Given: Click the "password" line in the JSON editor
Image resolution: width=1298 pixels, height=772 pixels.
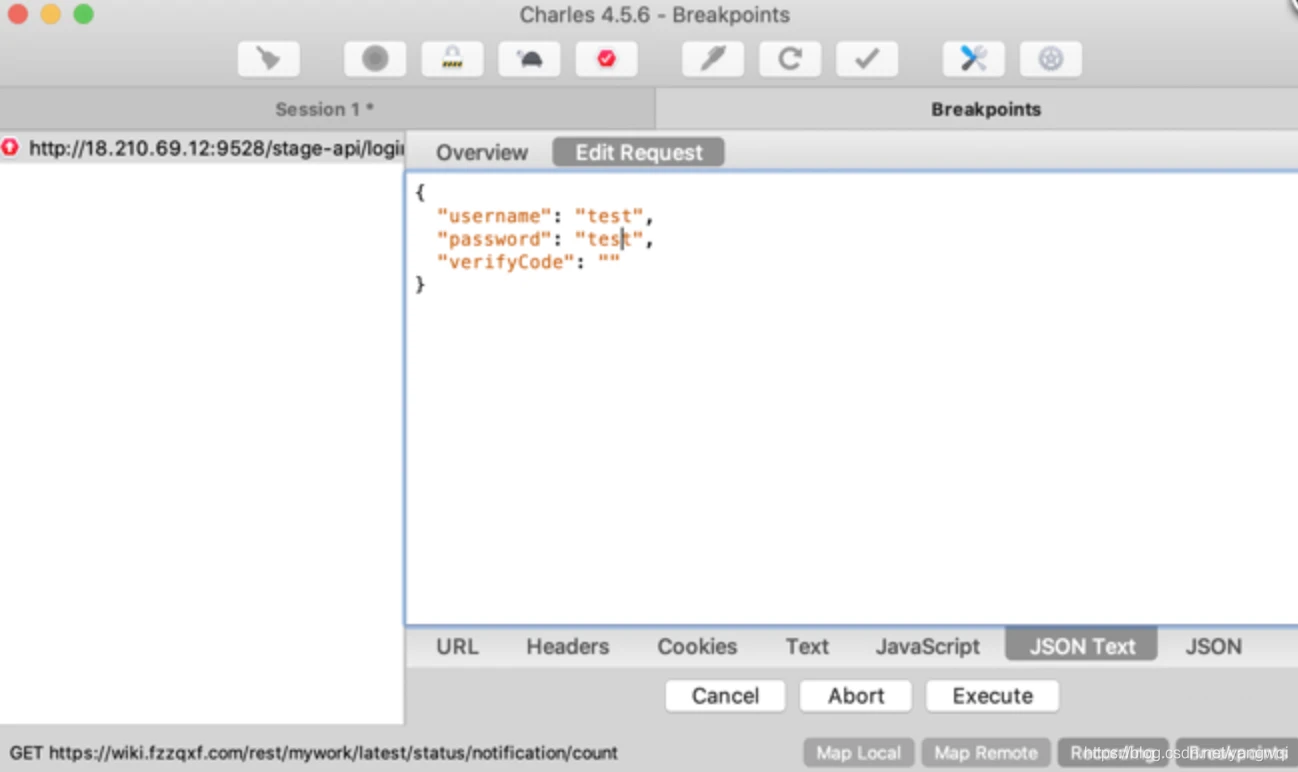Looking at the screenshot, I should [545, 239].
